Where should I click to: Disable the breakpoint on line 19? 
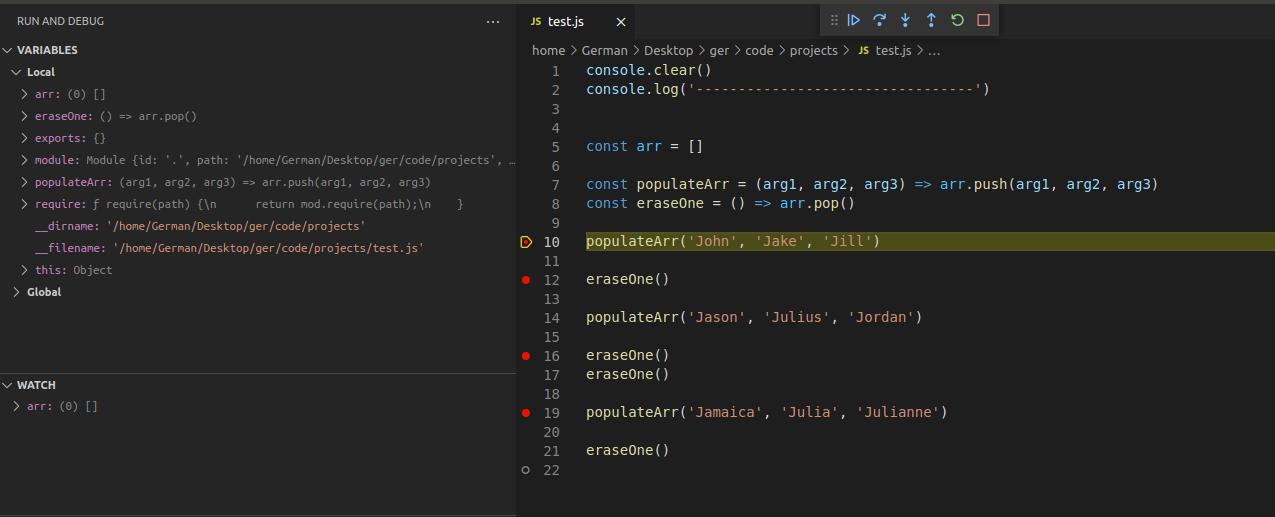pyautogui.click(x=526, y=412)
